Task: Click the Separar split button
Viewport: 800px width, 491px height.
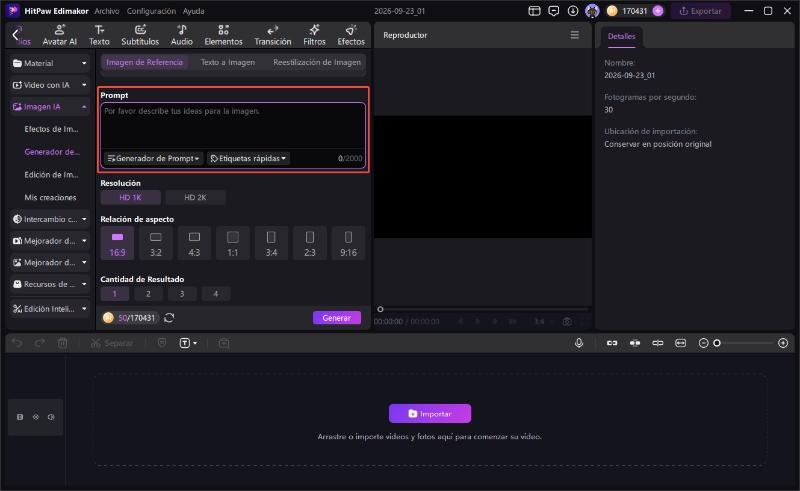Action: [x=112, y=343]
